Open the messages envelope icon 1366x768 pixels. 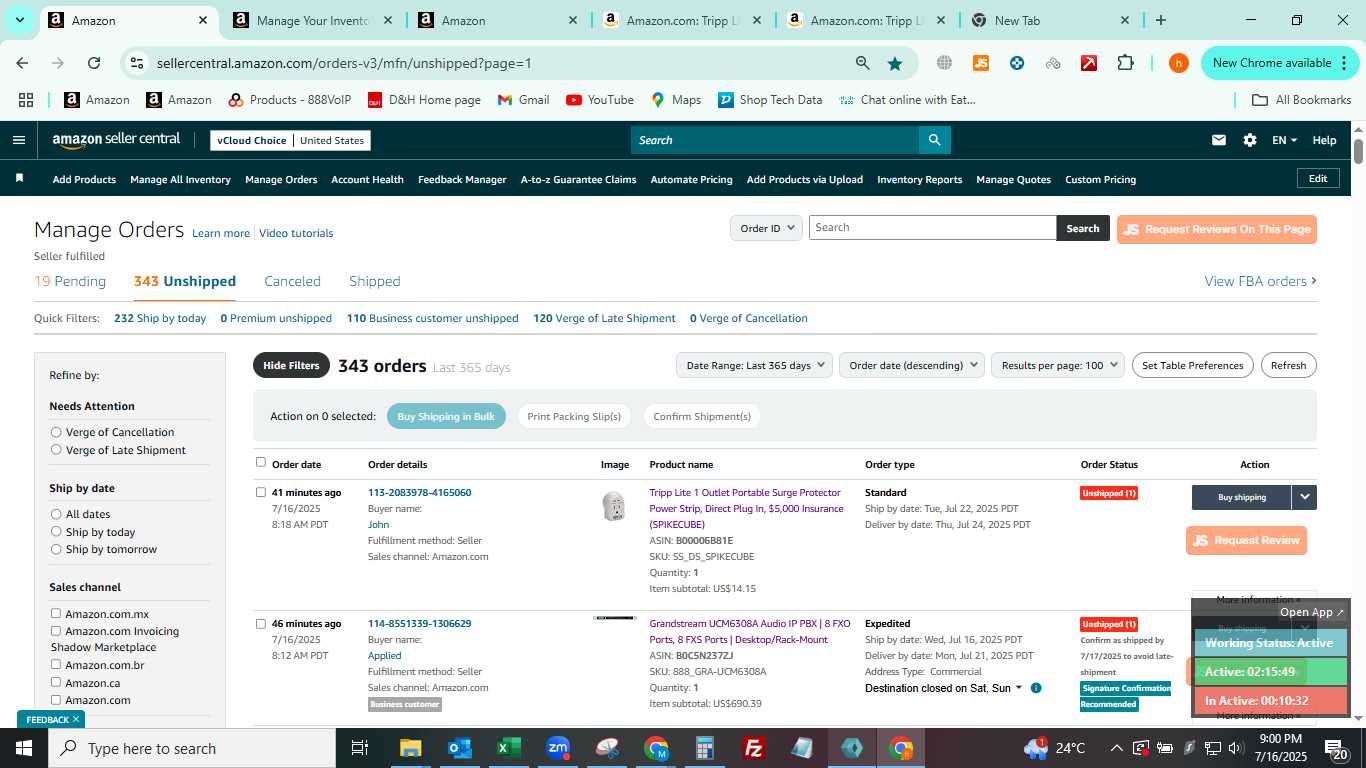coord(1219,140)
